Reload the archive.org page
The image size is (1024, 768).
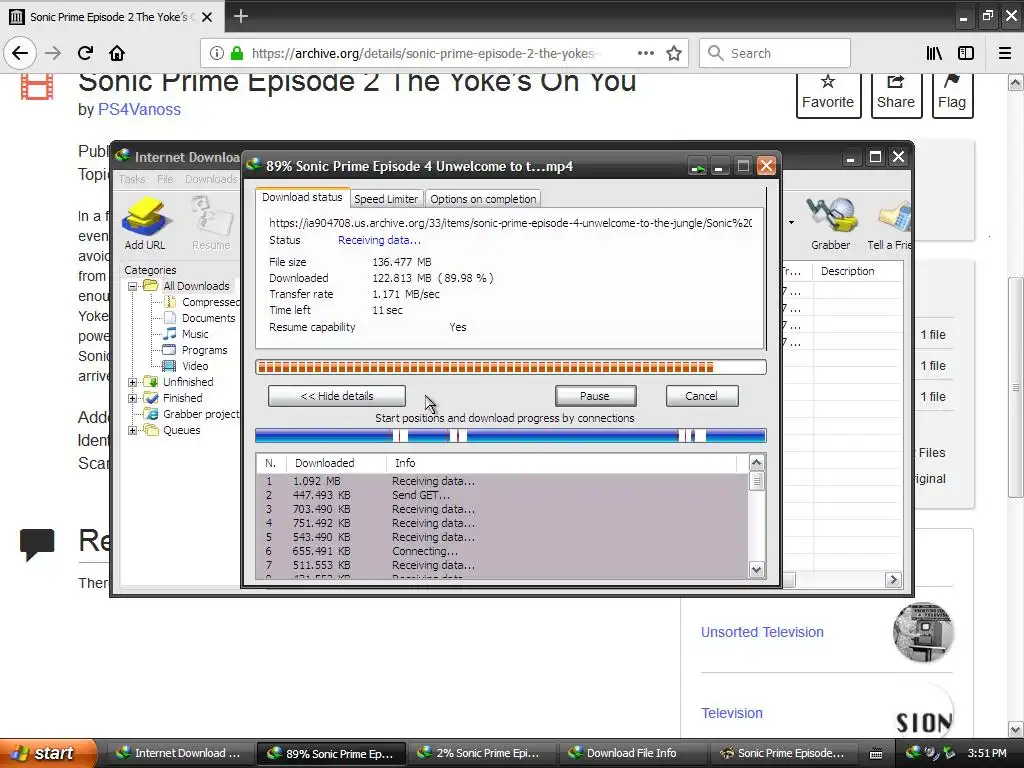coord(85,54)
